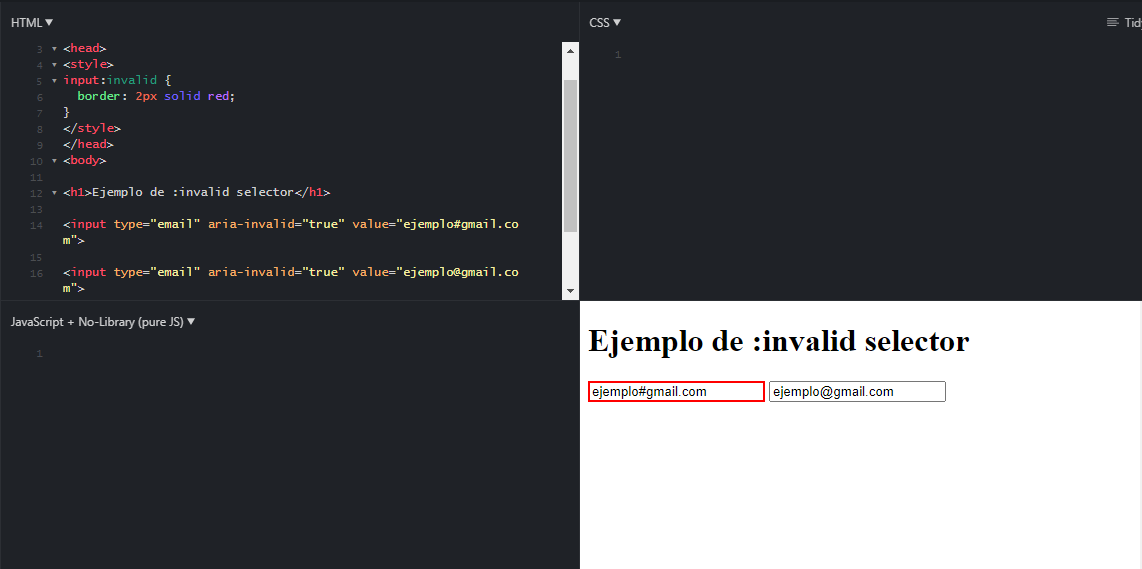
Task: Open the CSS panel preprocessor dropdown
Action: point(605,22)
